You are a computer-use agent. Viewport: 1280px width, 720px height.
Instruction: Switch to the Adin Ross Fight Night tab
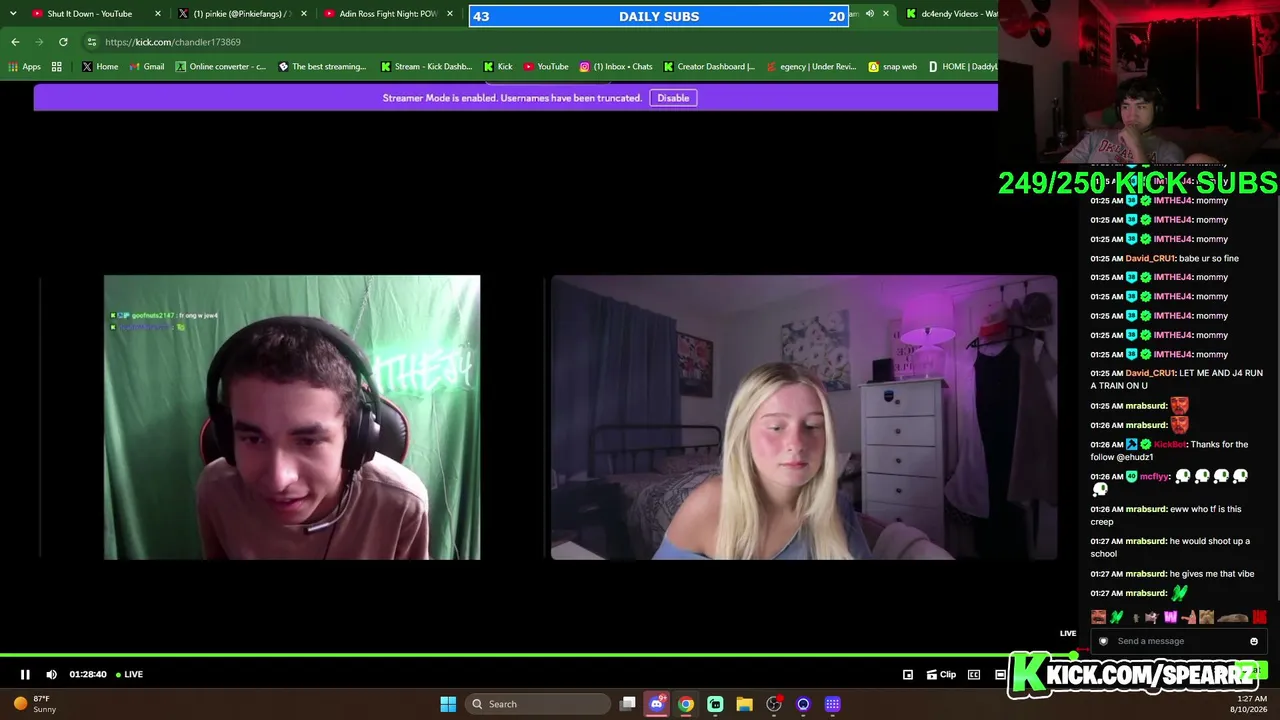click(x=387, y=14)
